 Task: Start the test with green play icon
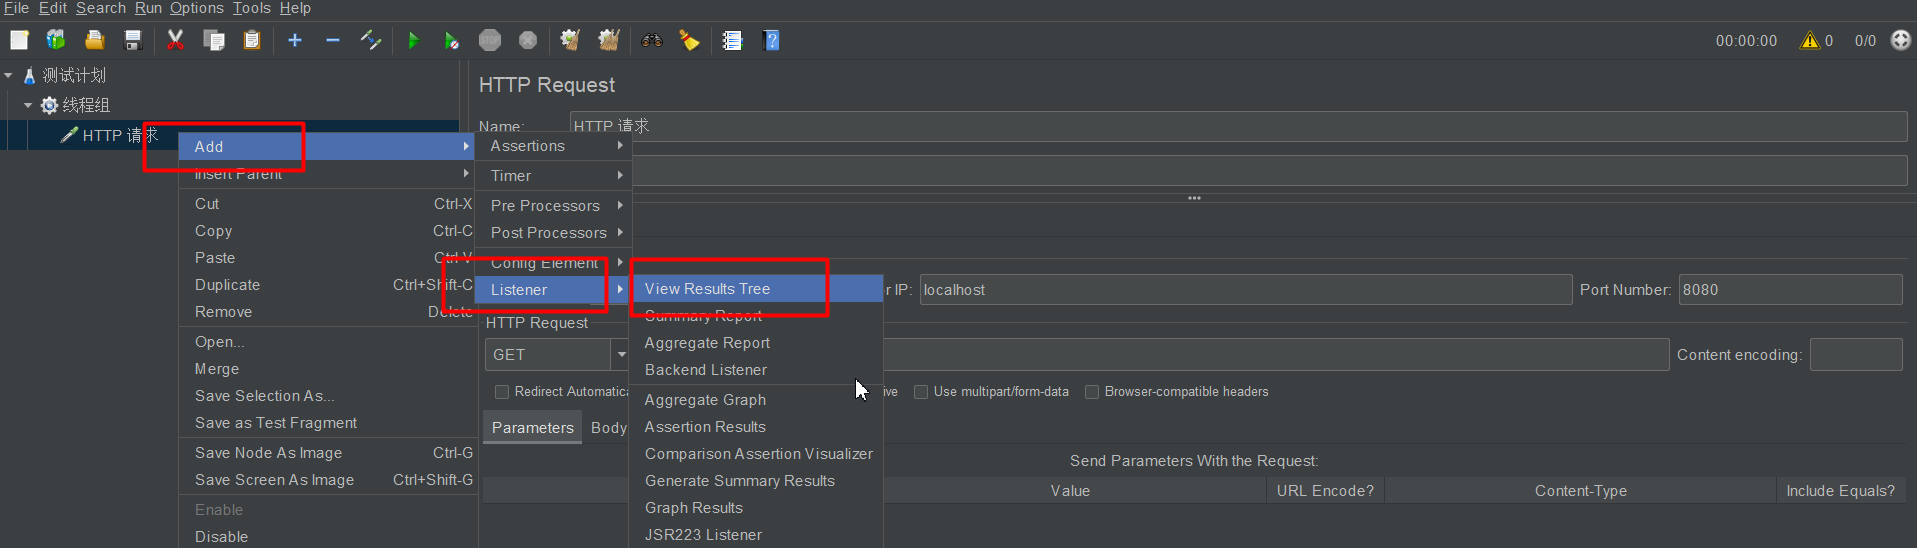[413, 41]
